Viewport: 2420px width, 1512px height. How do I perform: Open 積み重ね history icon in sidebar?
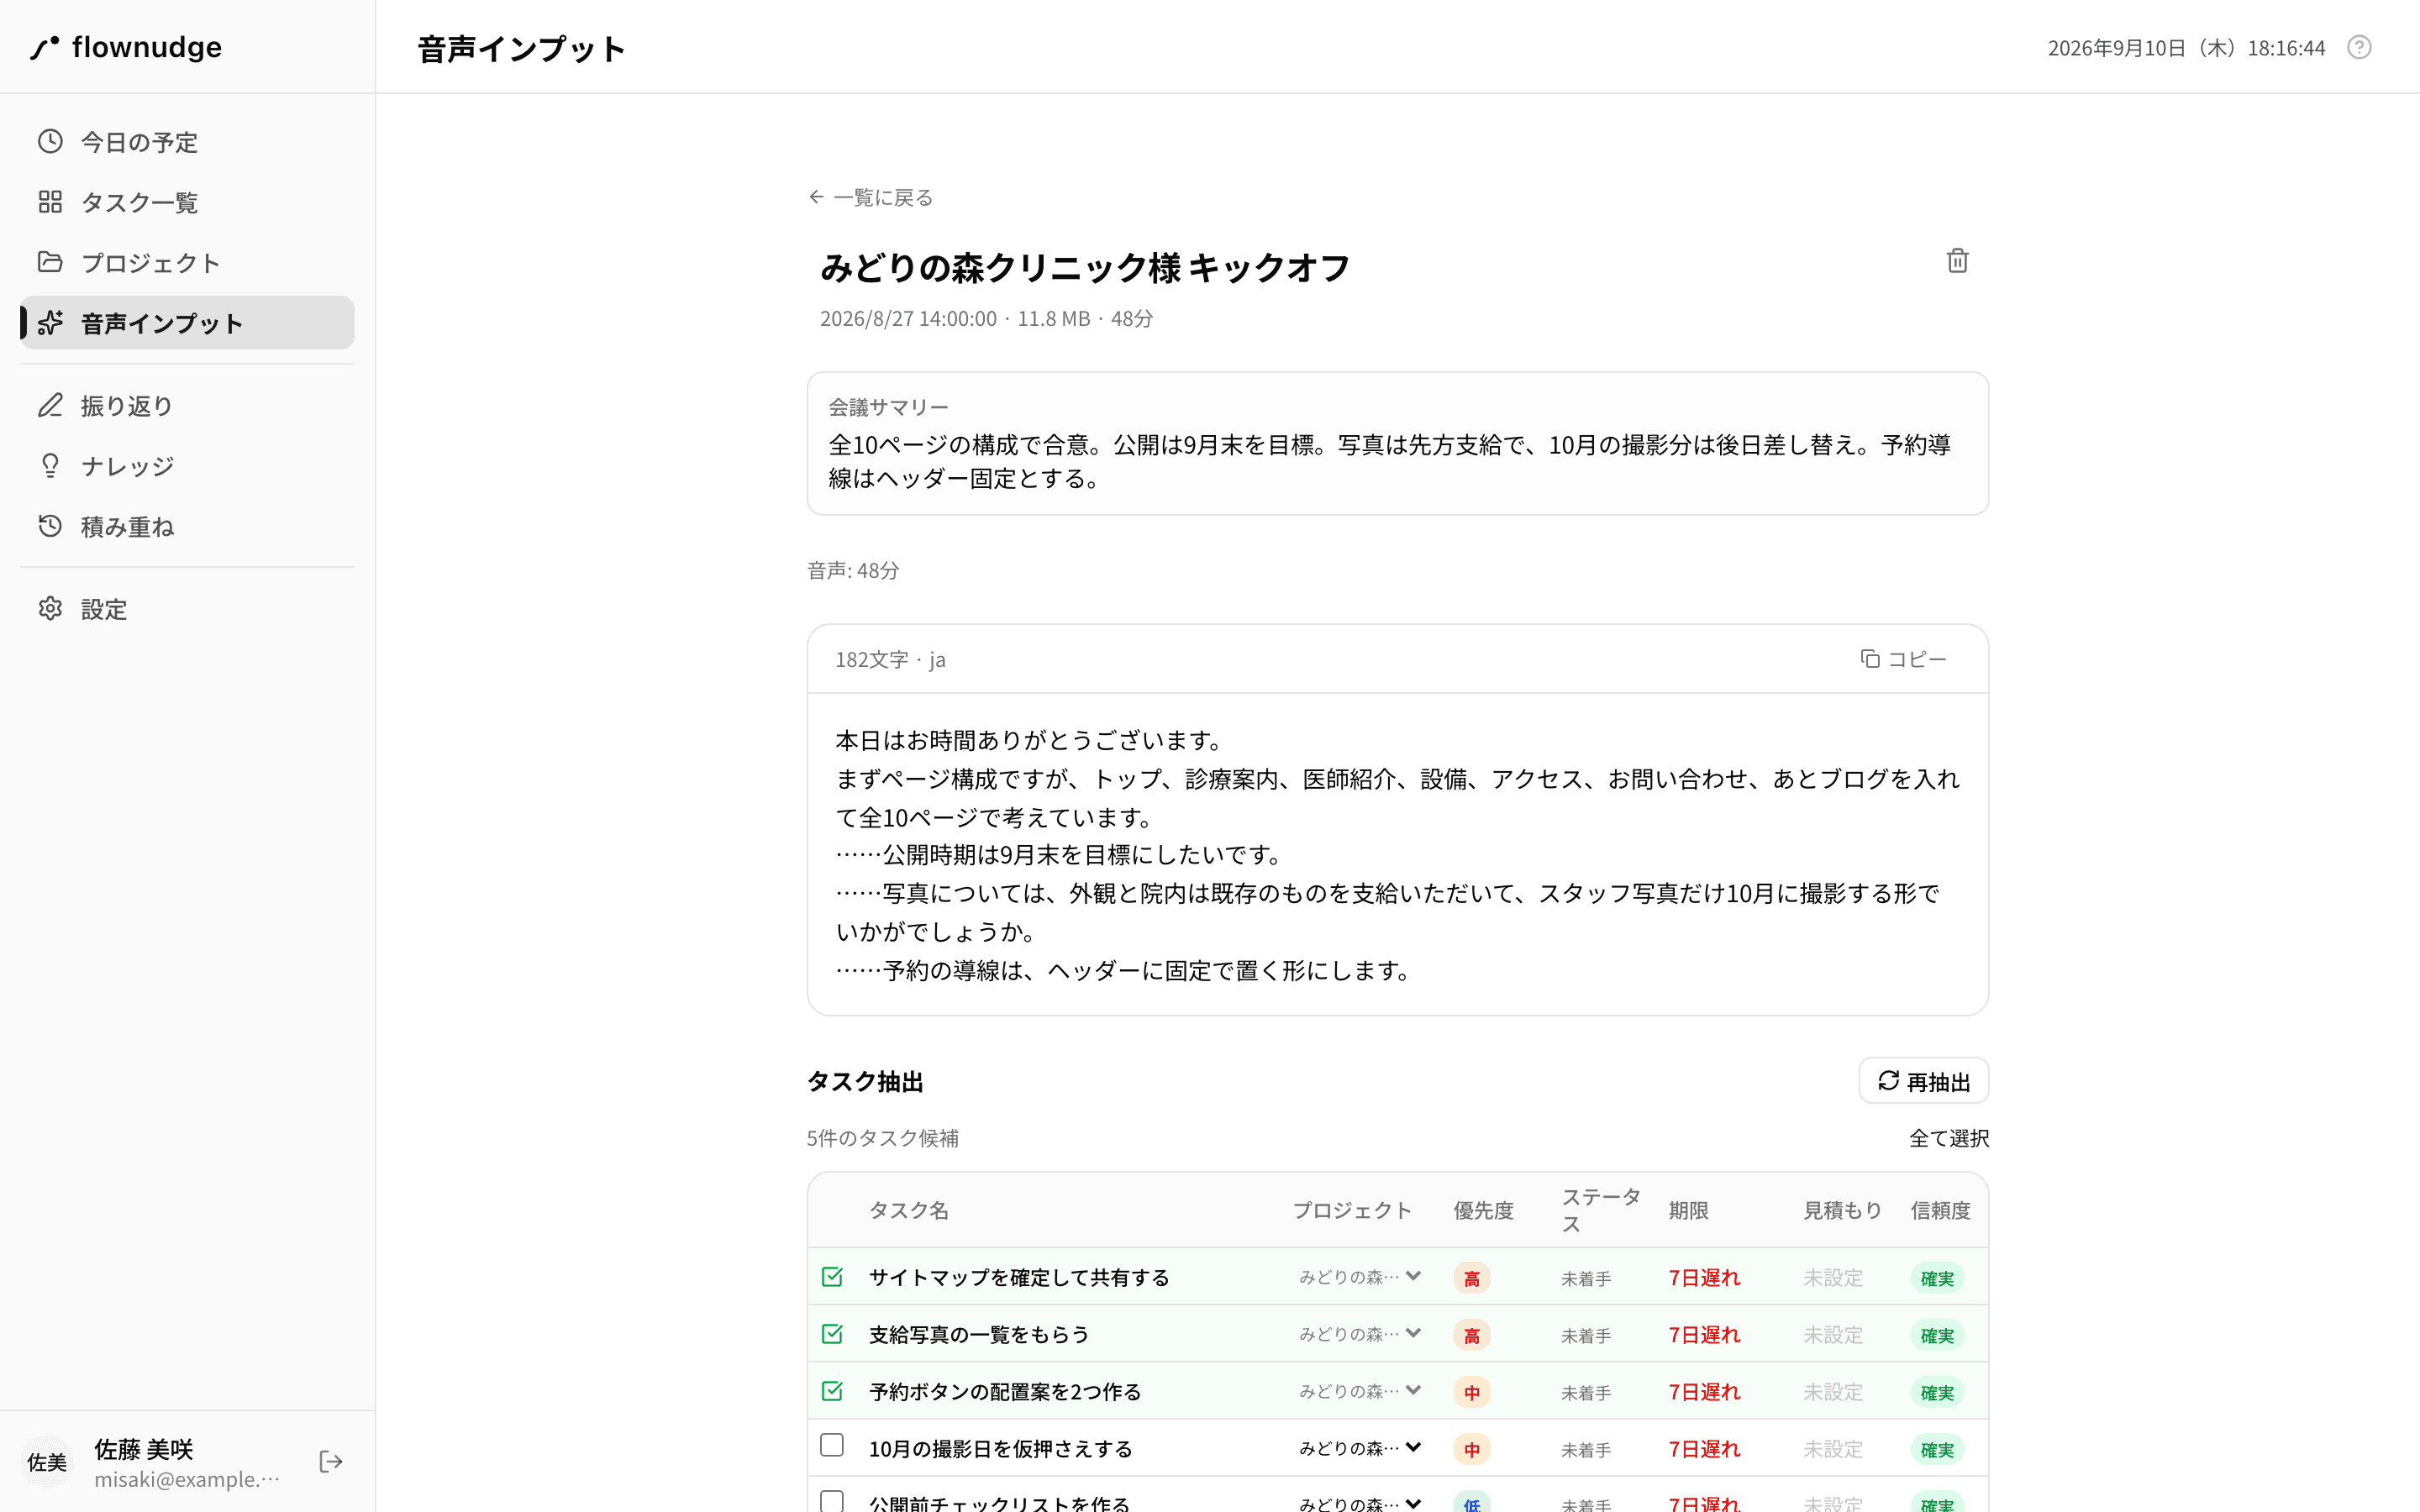[x=50, y=526]
